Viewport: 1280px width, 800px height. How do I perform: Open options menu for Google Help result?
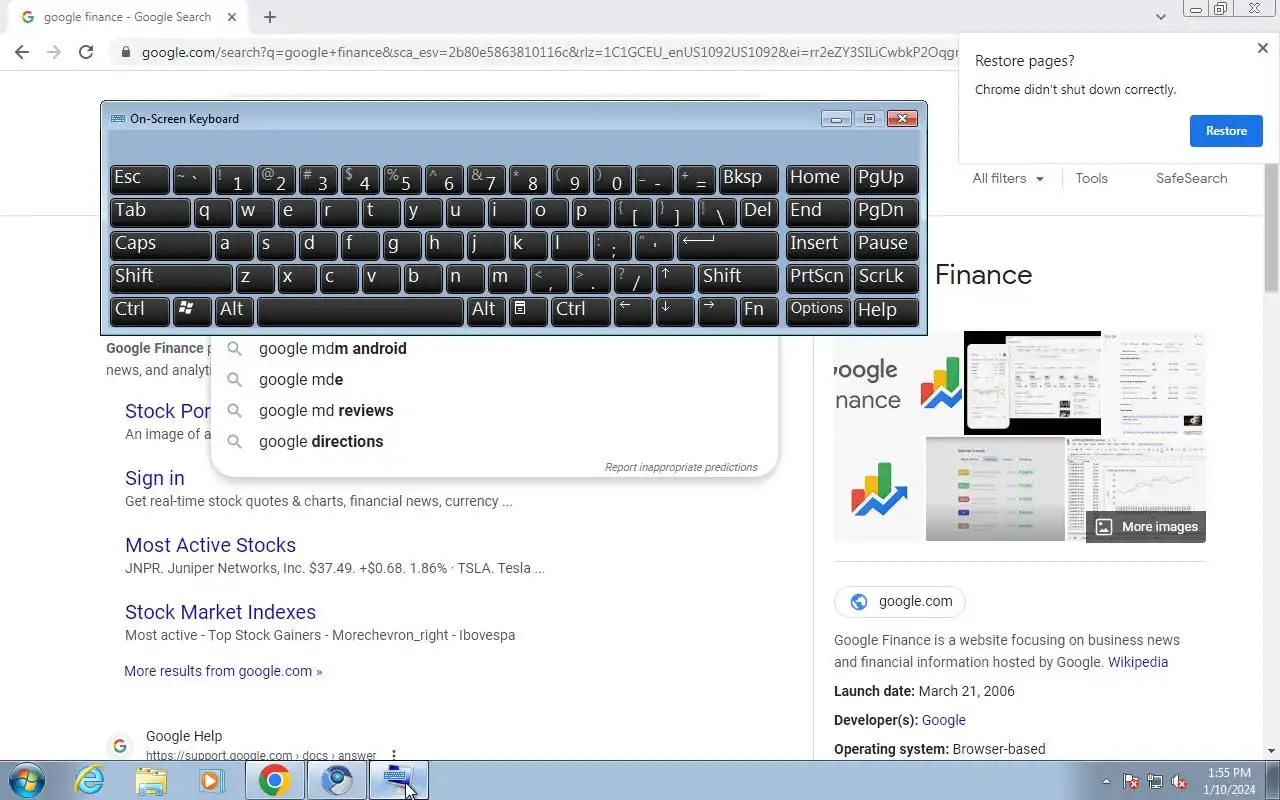394,756
